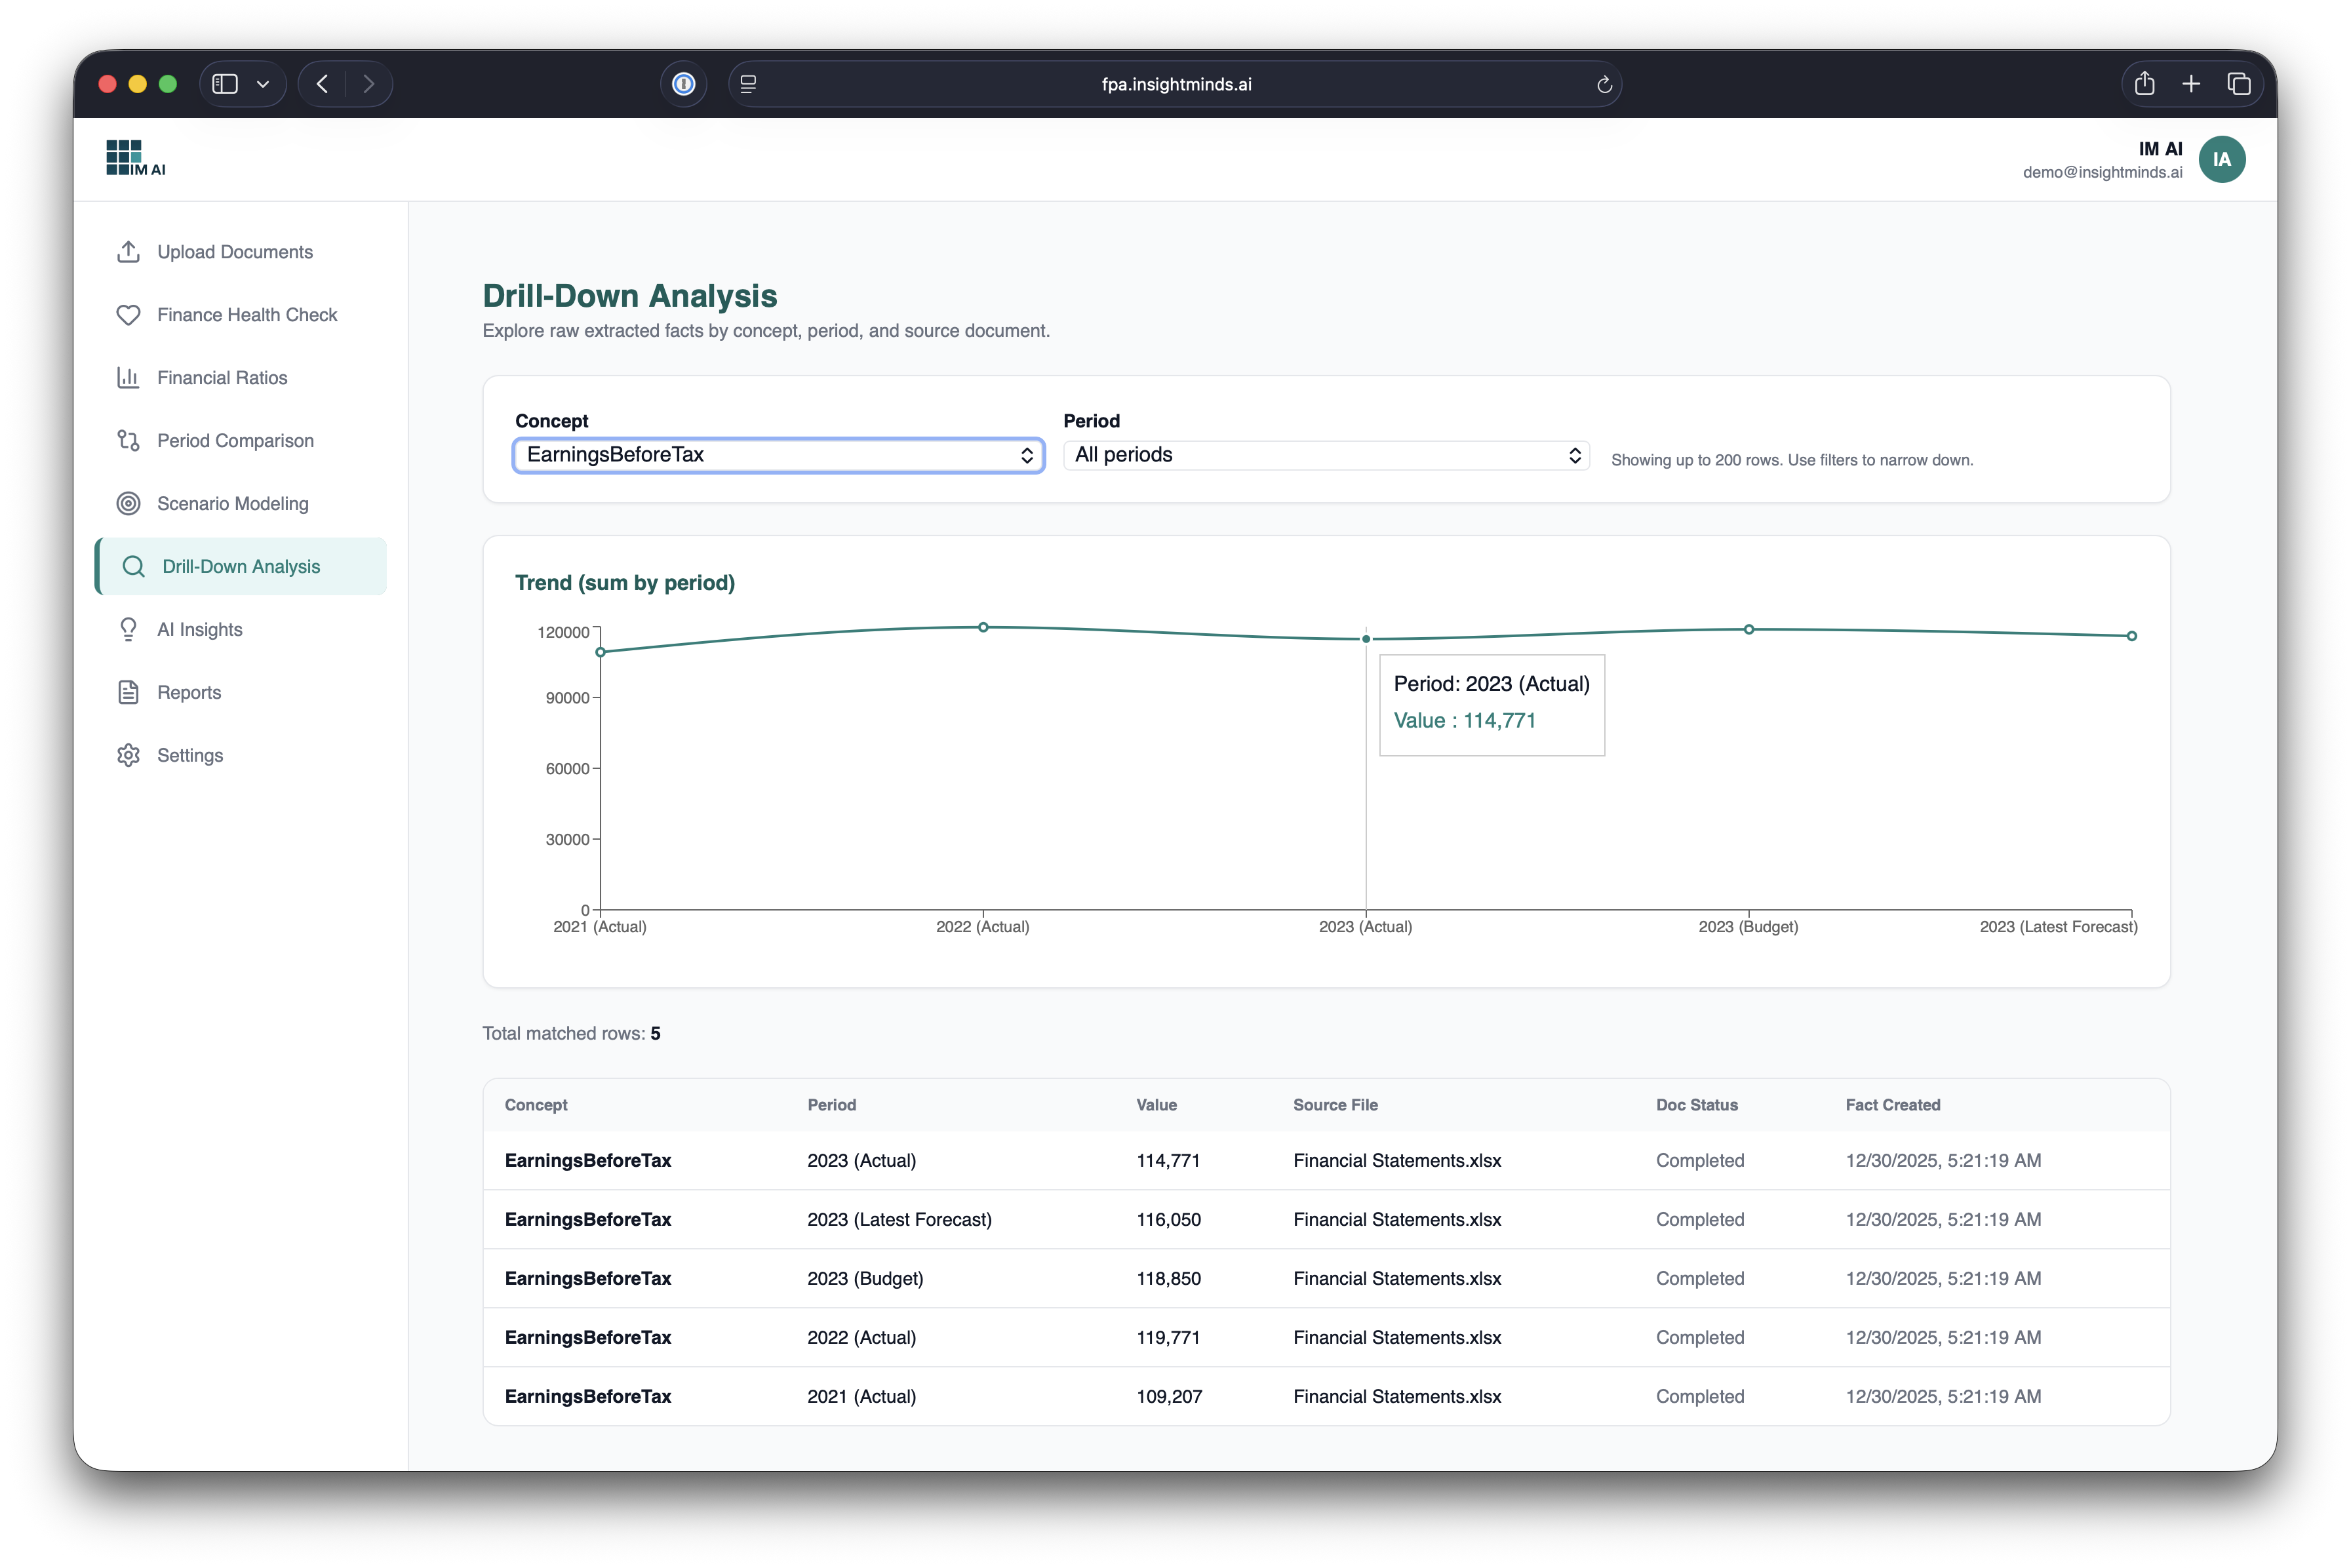Click the fpa.insightminds.ai address bar
The width and height of the screenshot is (2351, 1568).
click(1175, 85)
